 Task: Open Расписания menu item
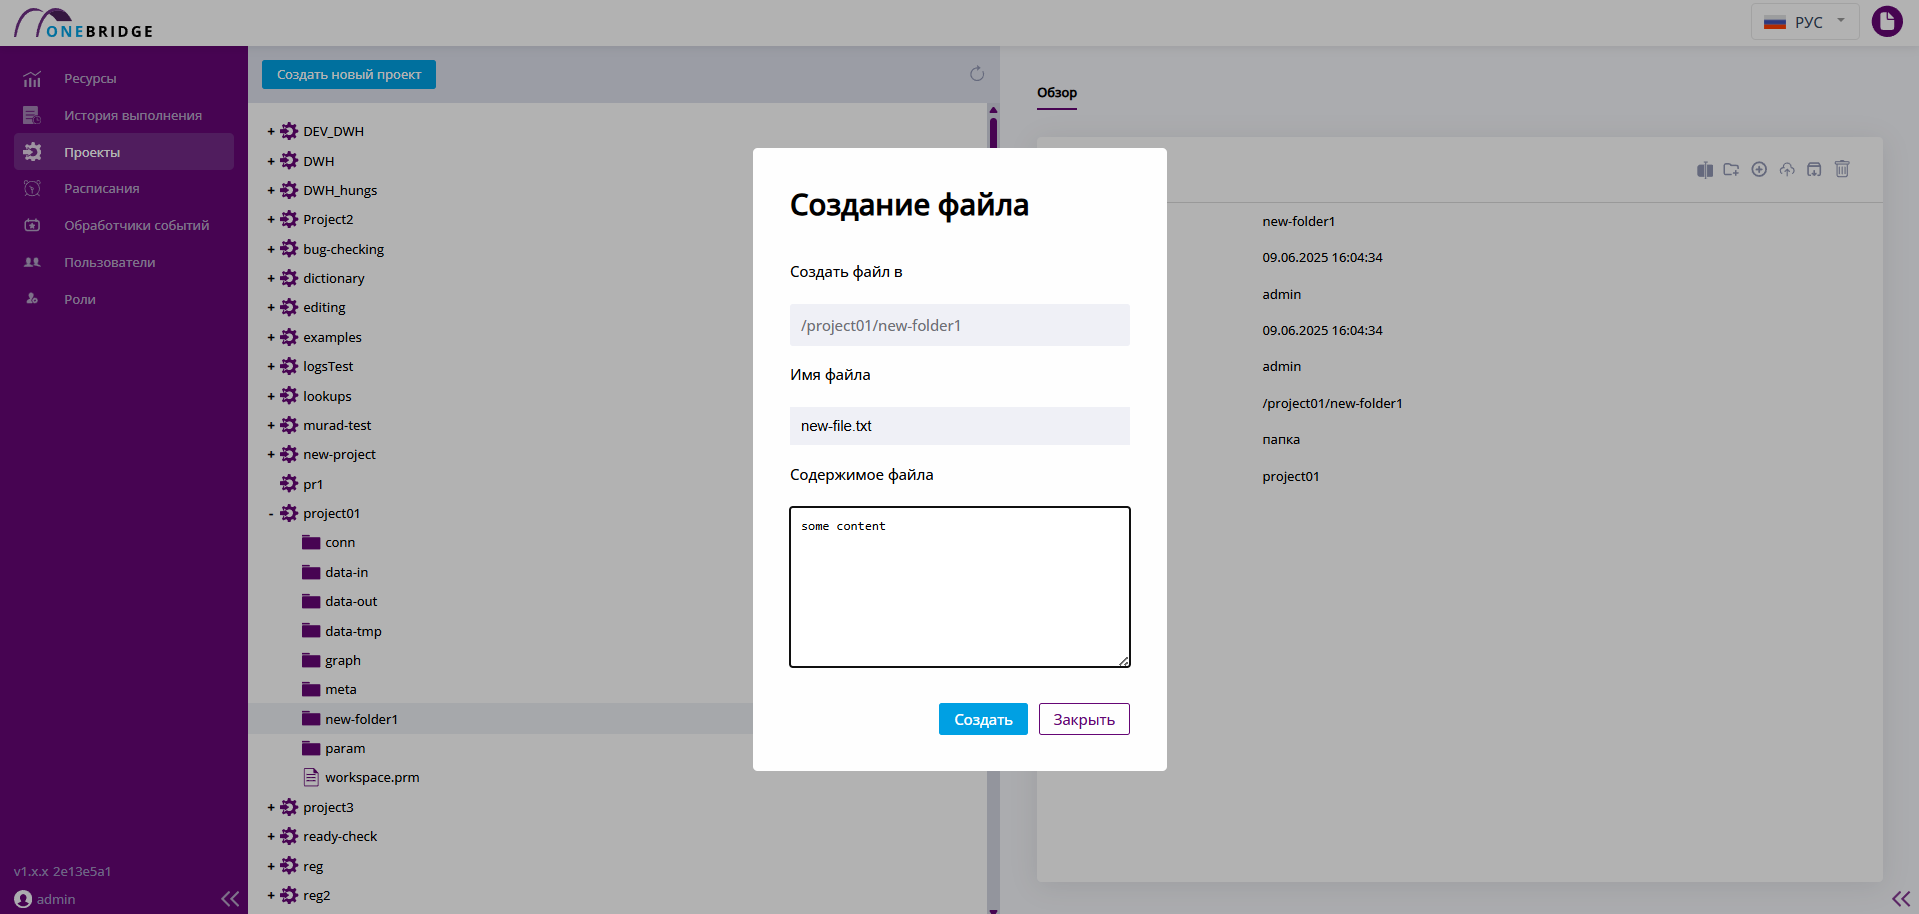pyautogui.click(x=102, y=188)
